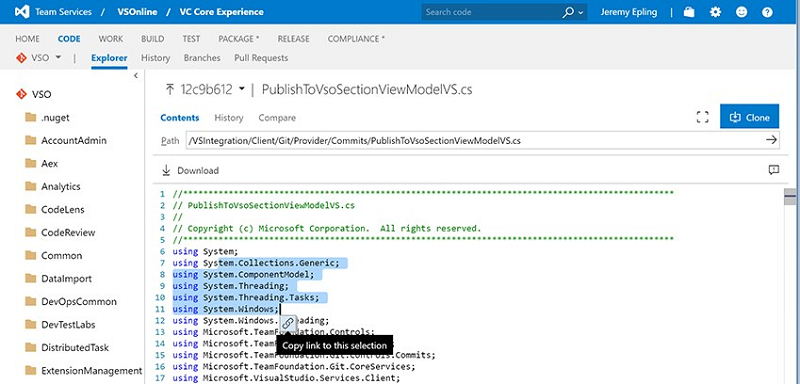Open the help question mark icon
Image resolution: width=800 pixels, height=384 pixels.
pos(767,12)
